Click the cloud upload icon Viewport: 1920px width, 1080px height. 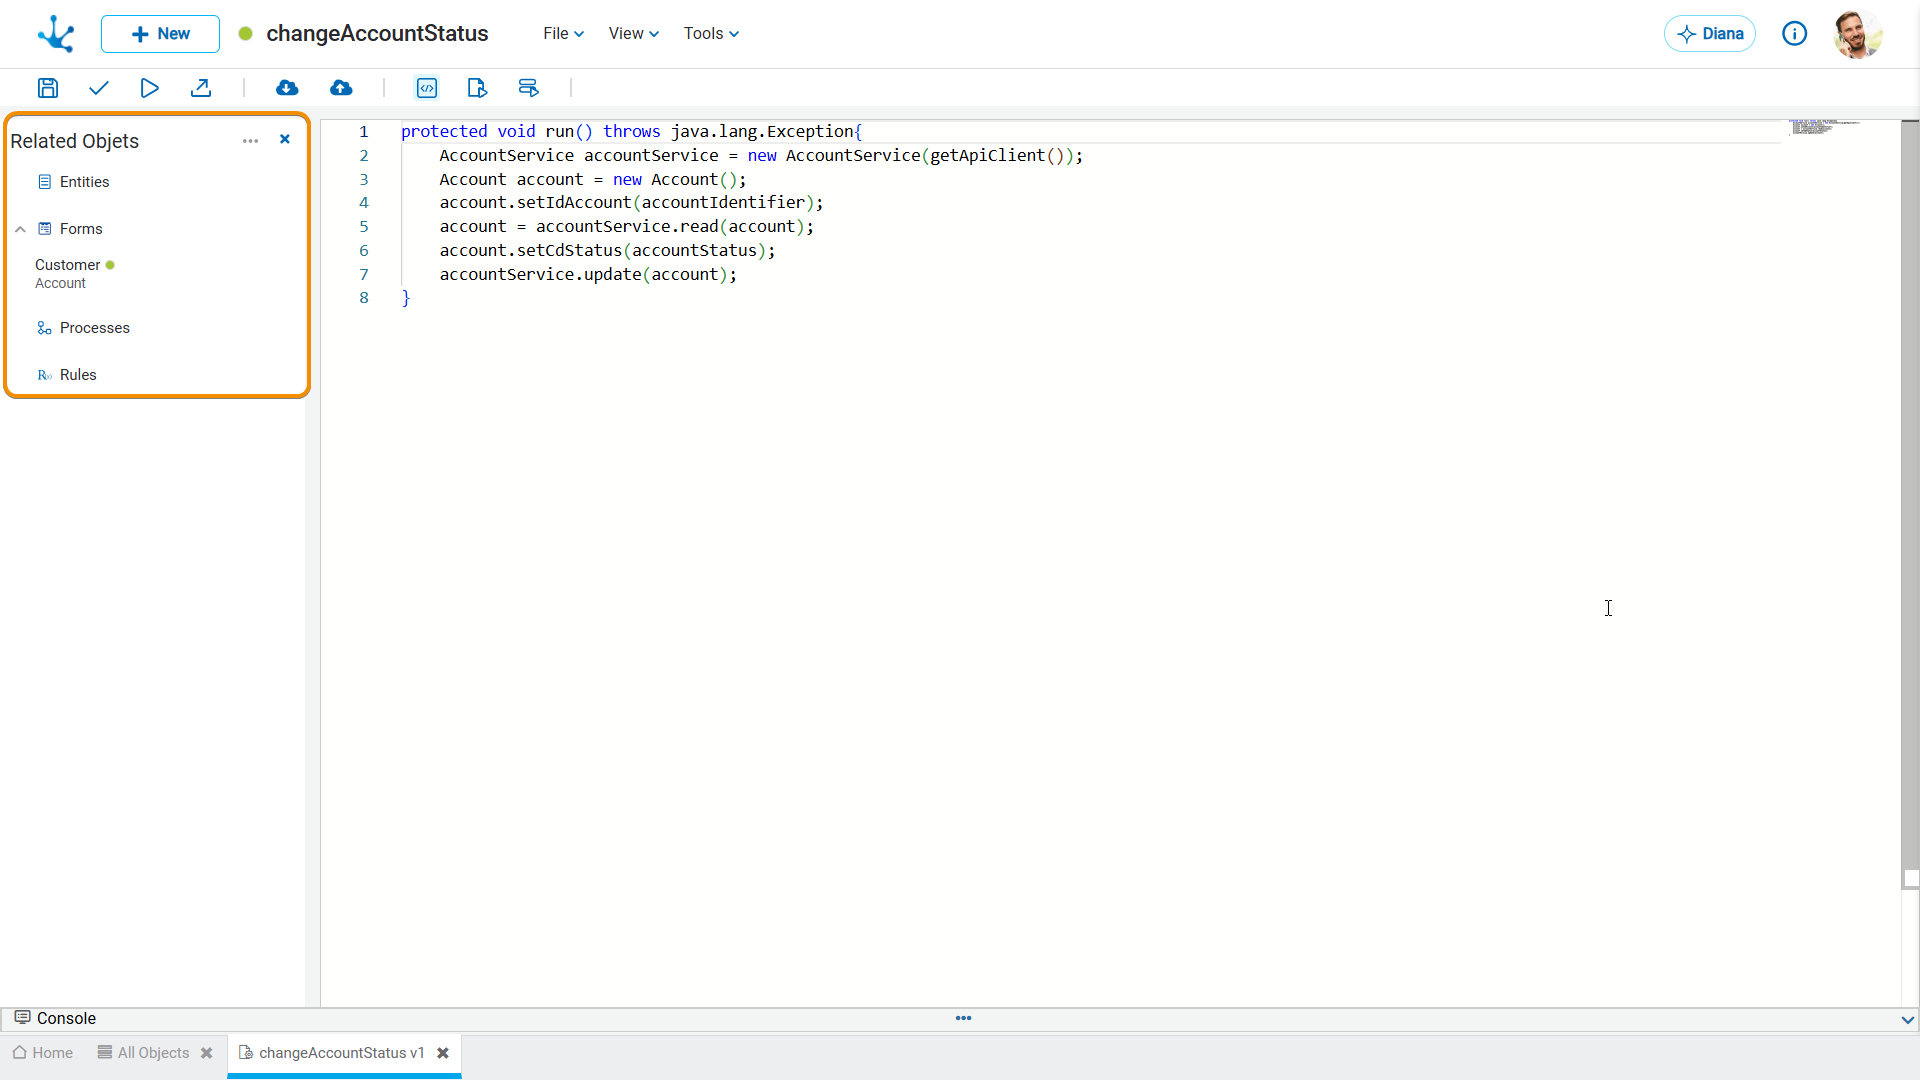(341, 88)
